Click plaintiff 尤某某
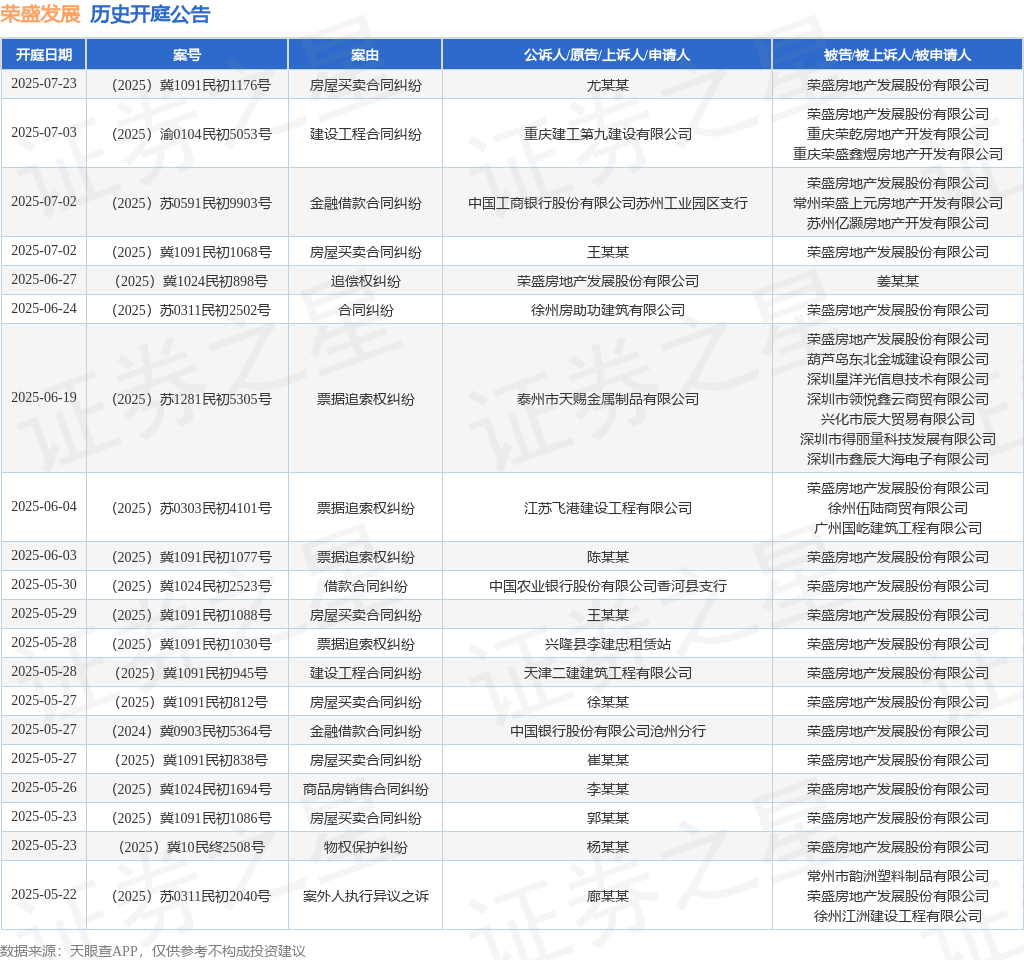The image size is (1024, 960). click(607, 85)
